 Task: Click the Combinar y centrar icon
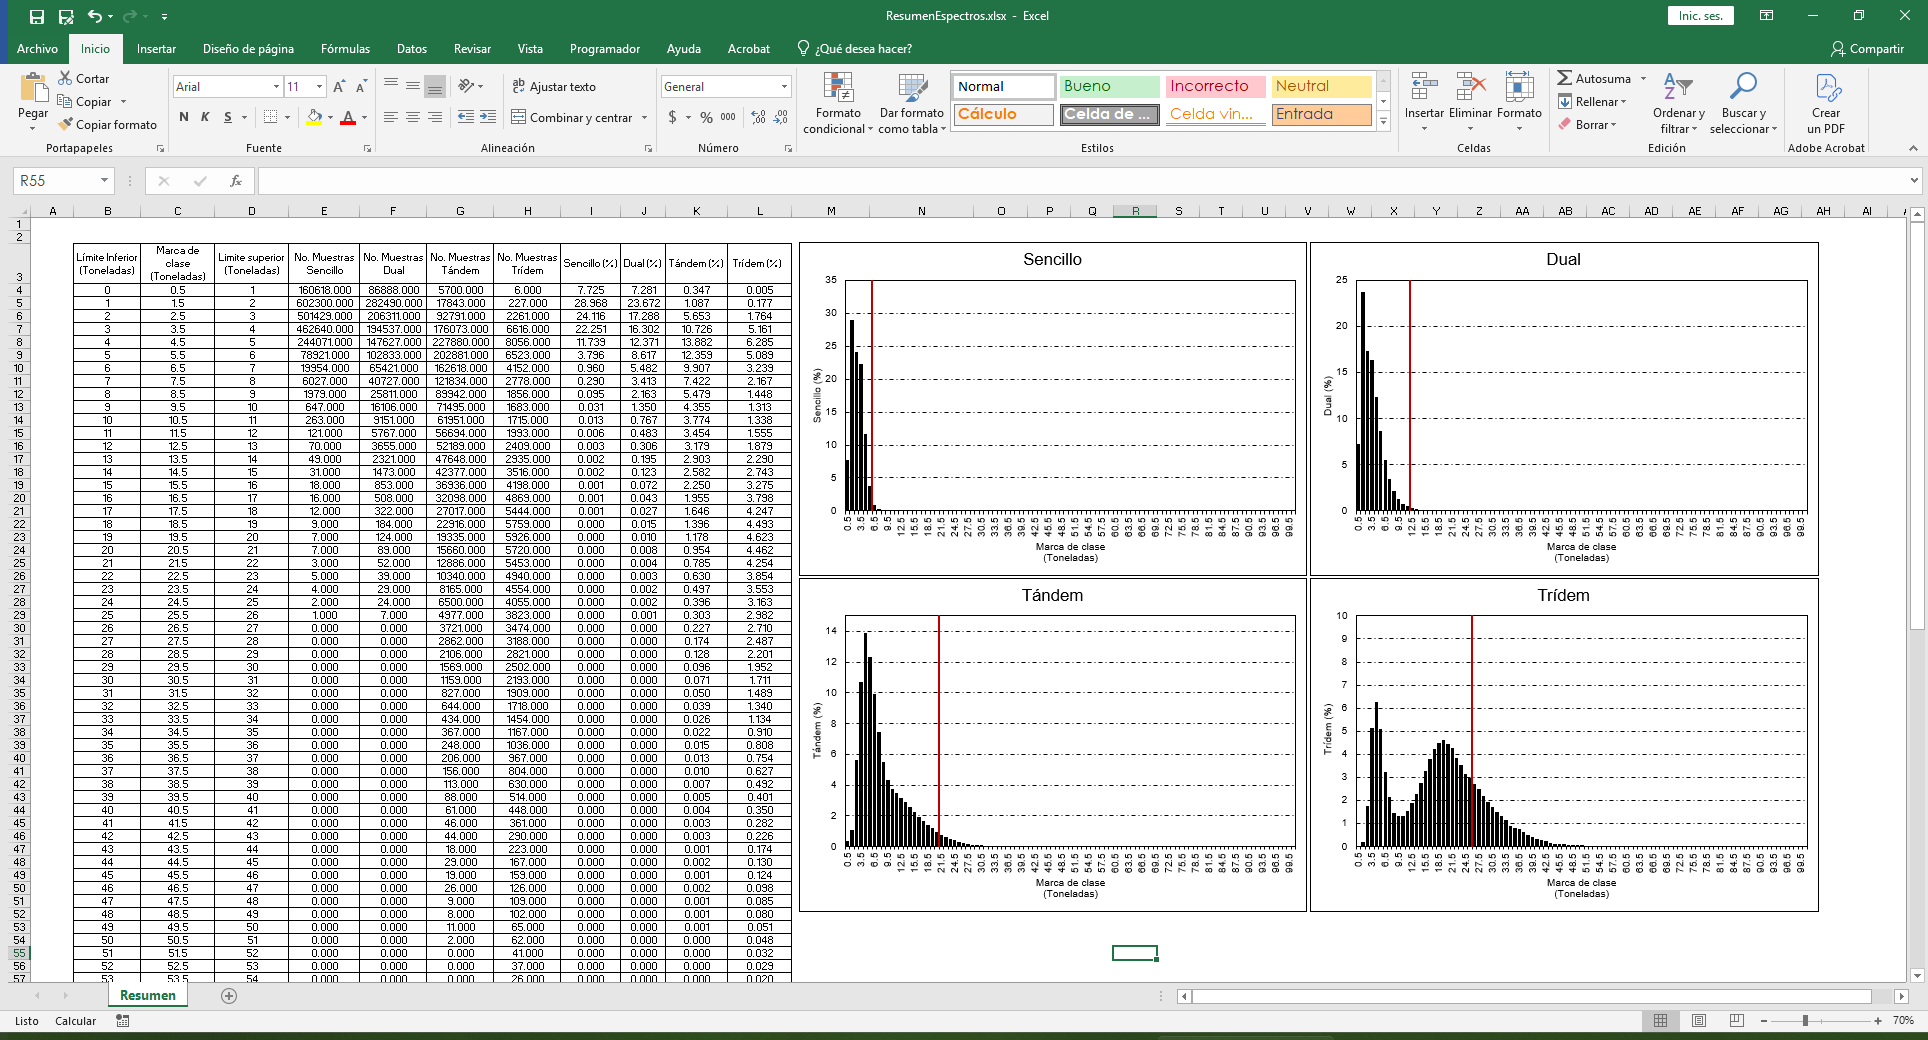519,118
